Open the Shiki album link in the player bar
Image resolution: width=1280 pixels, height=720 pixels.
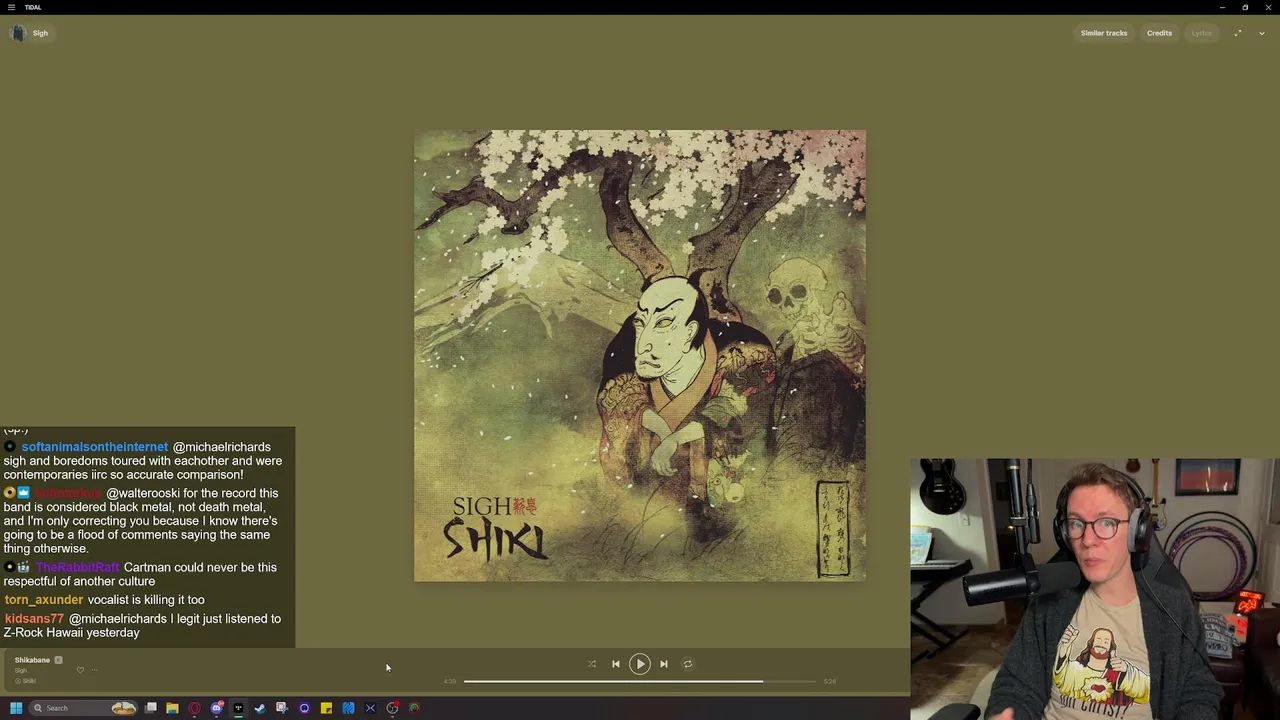[29, 681]
